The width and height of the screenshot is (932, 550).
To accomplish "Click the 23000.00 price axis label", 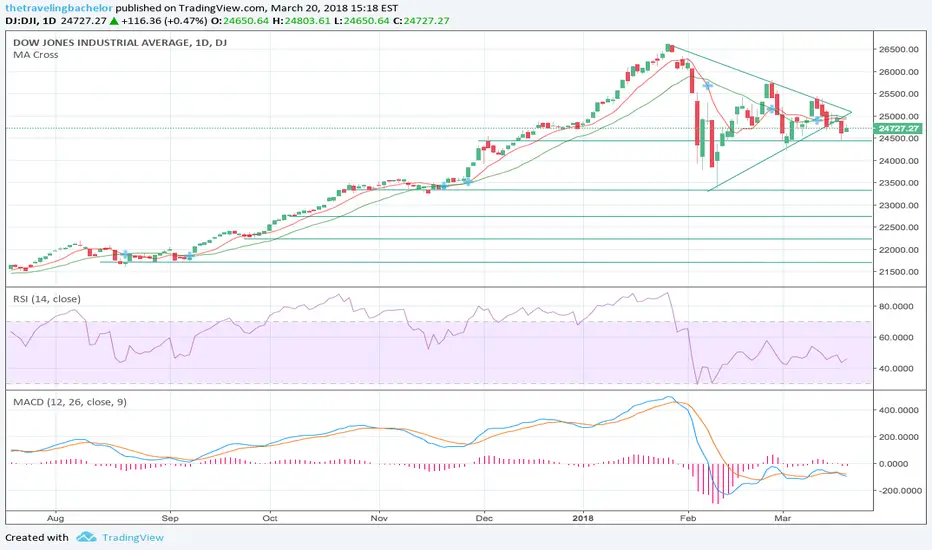I will (x=899, y=205).
